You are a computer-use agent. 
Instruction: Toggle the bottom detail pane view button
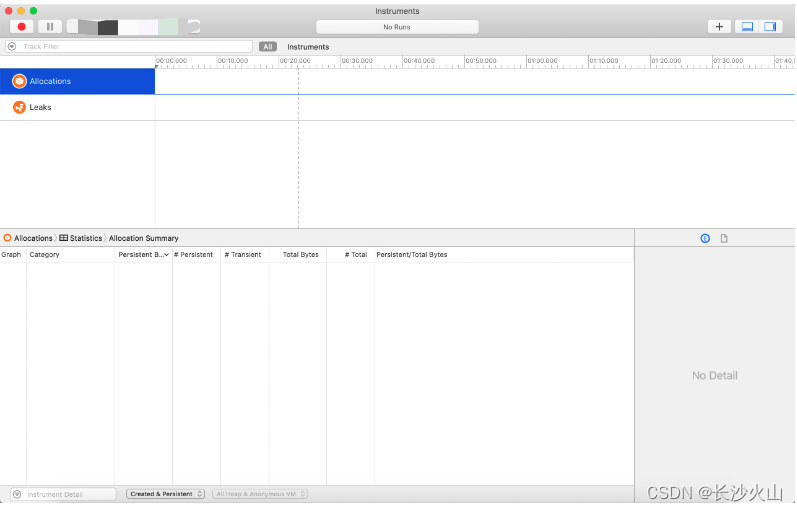tap(747, 27)
